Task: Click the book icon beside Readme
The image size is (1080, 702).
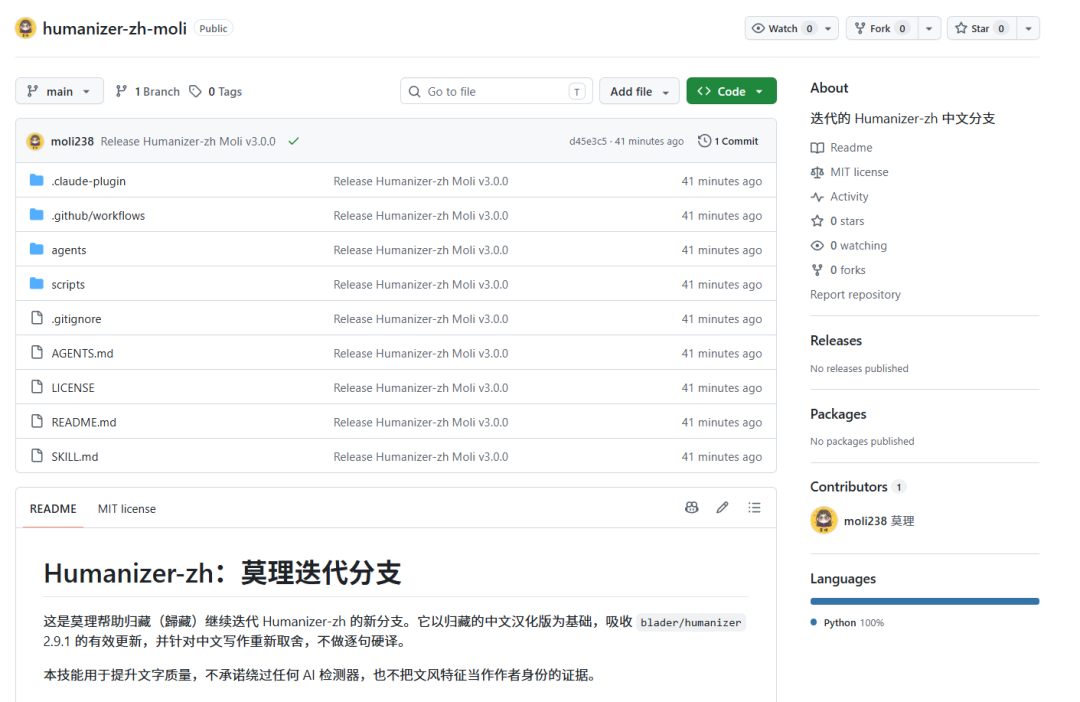Action: coord(817,147)
